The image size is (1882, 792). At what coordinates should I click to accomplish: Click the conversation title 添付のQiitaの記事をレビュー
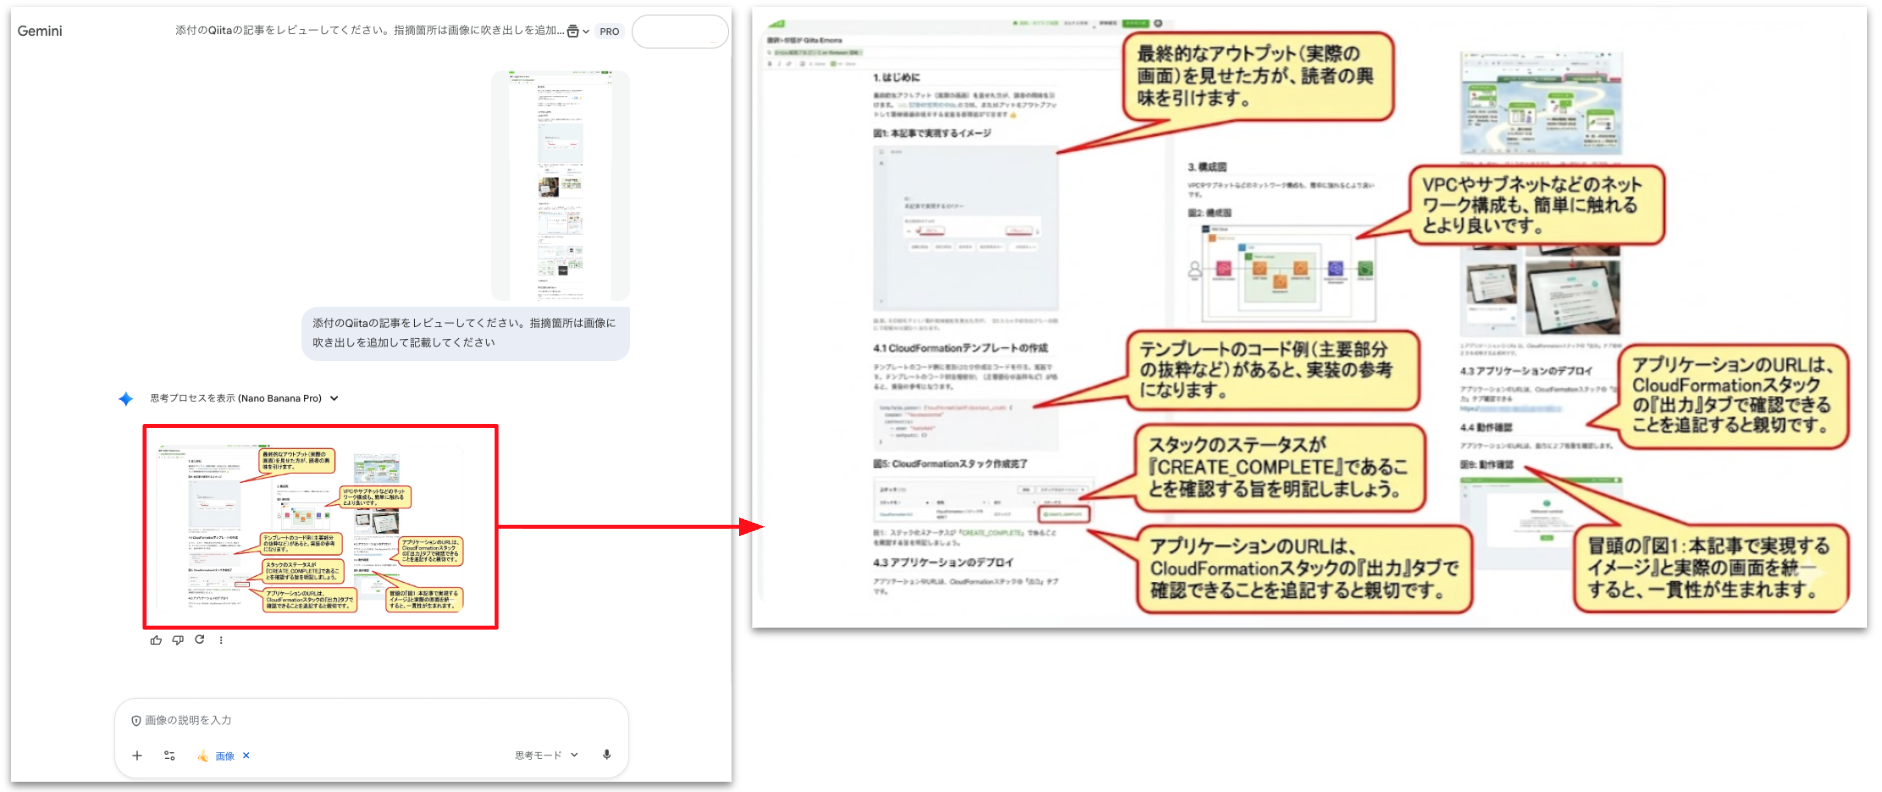click(x=369, y=31)
